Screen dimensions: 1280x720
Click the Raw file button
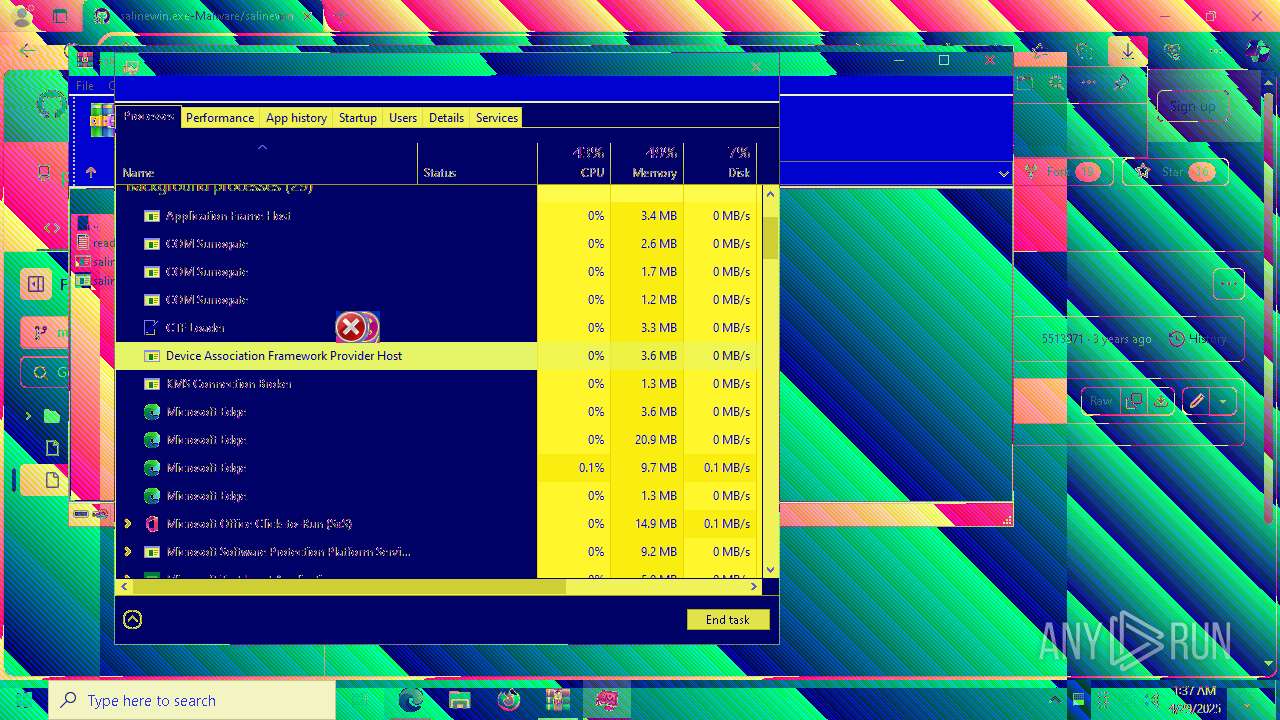coord(1100,401)
